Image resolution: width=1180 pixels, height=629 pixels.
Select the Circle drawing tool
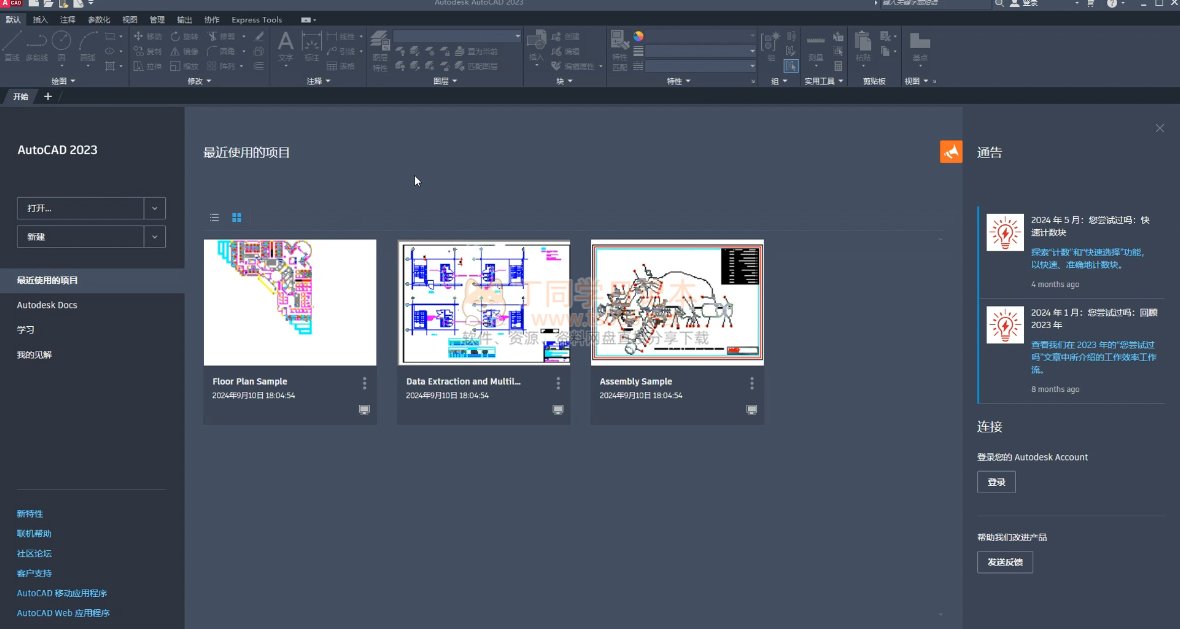coord(62,42)
